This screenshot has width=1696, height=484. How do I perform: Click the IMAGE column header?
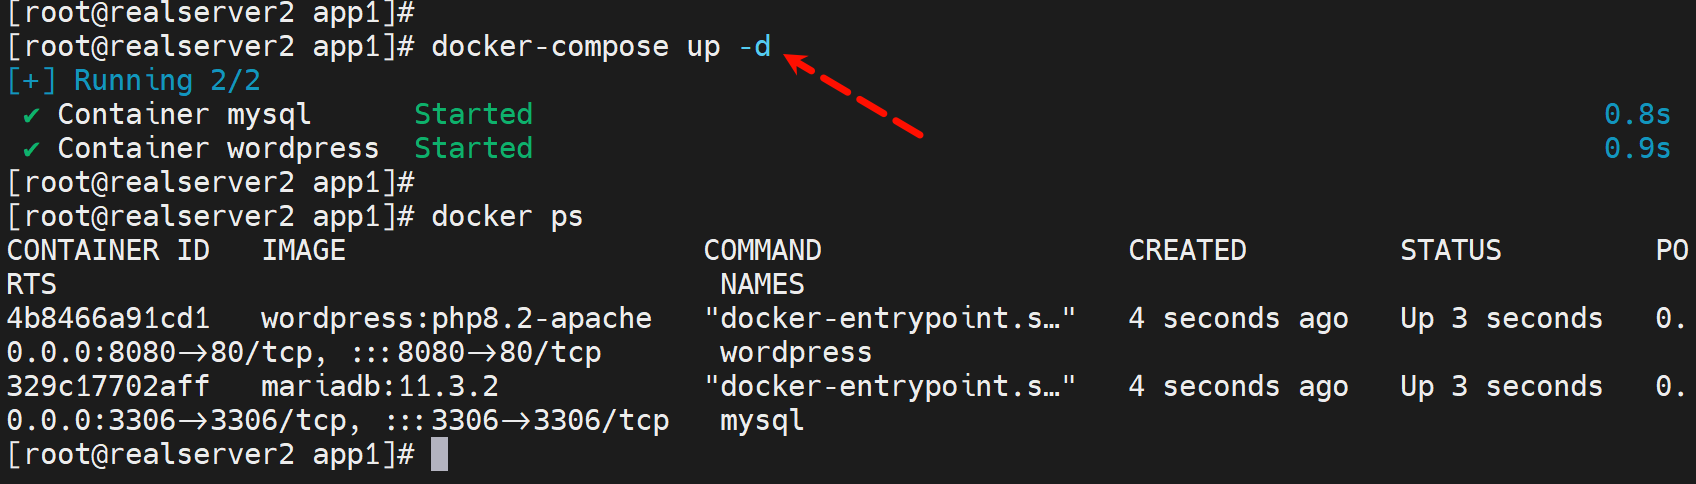(x=303, y=250)
